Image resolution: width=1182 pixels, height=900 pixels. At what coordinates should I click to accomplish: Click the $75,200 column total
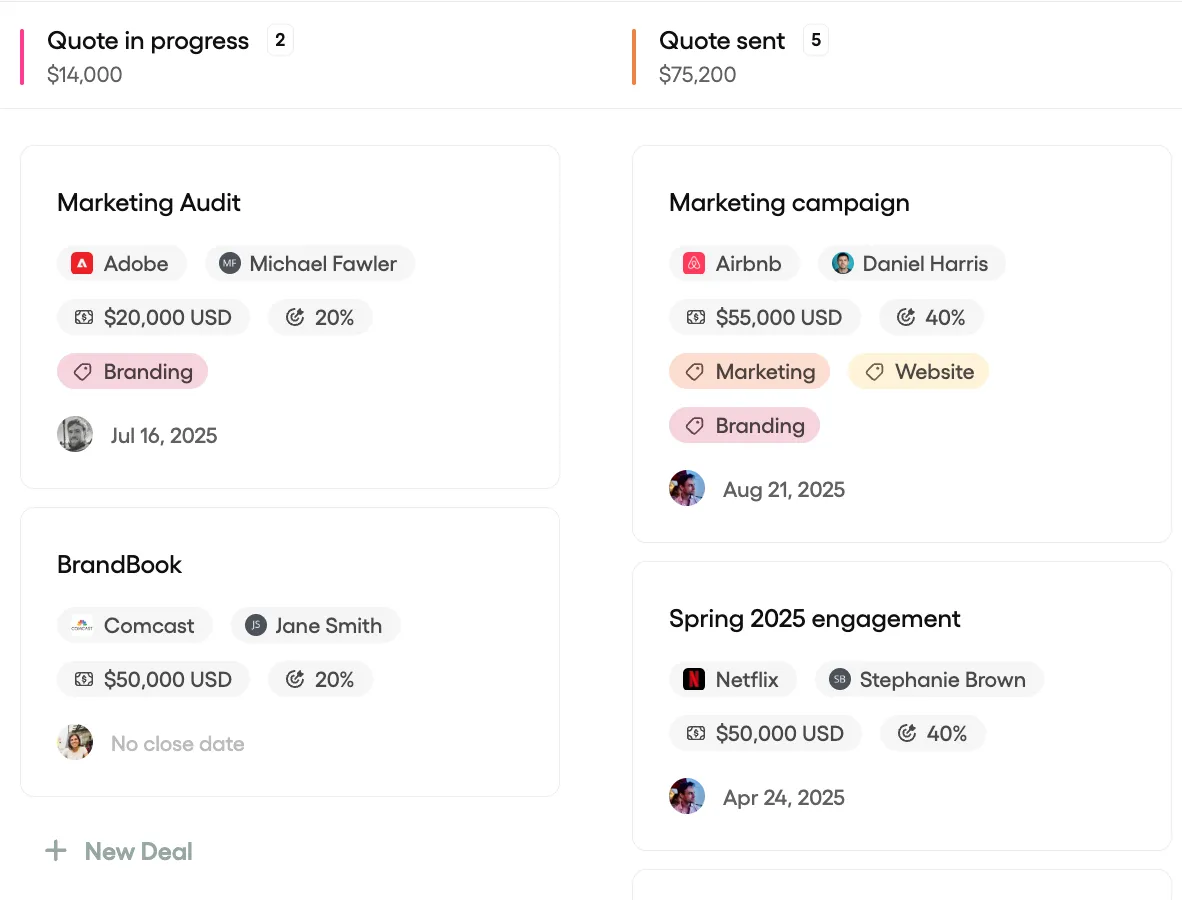click(x=697, y=75)
